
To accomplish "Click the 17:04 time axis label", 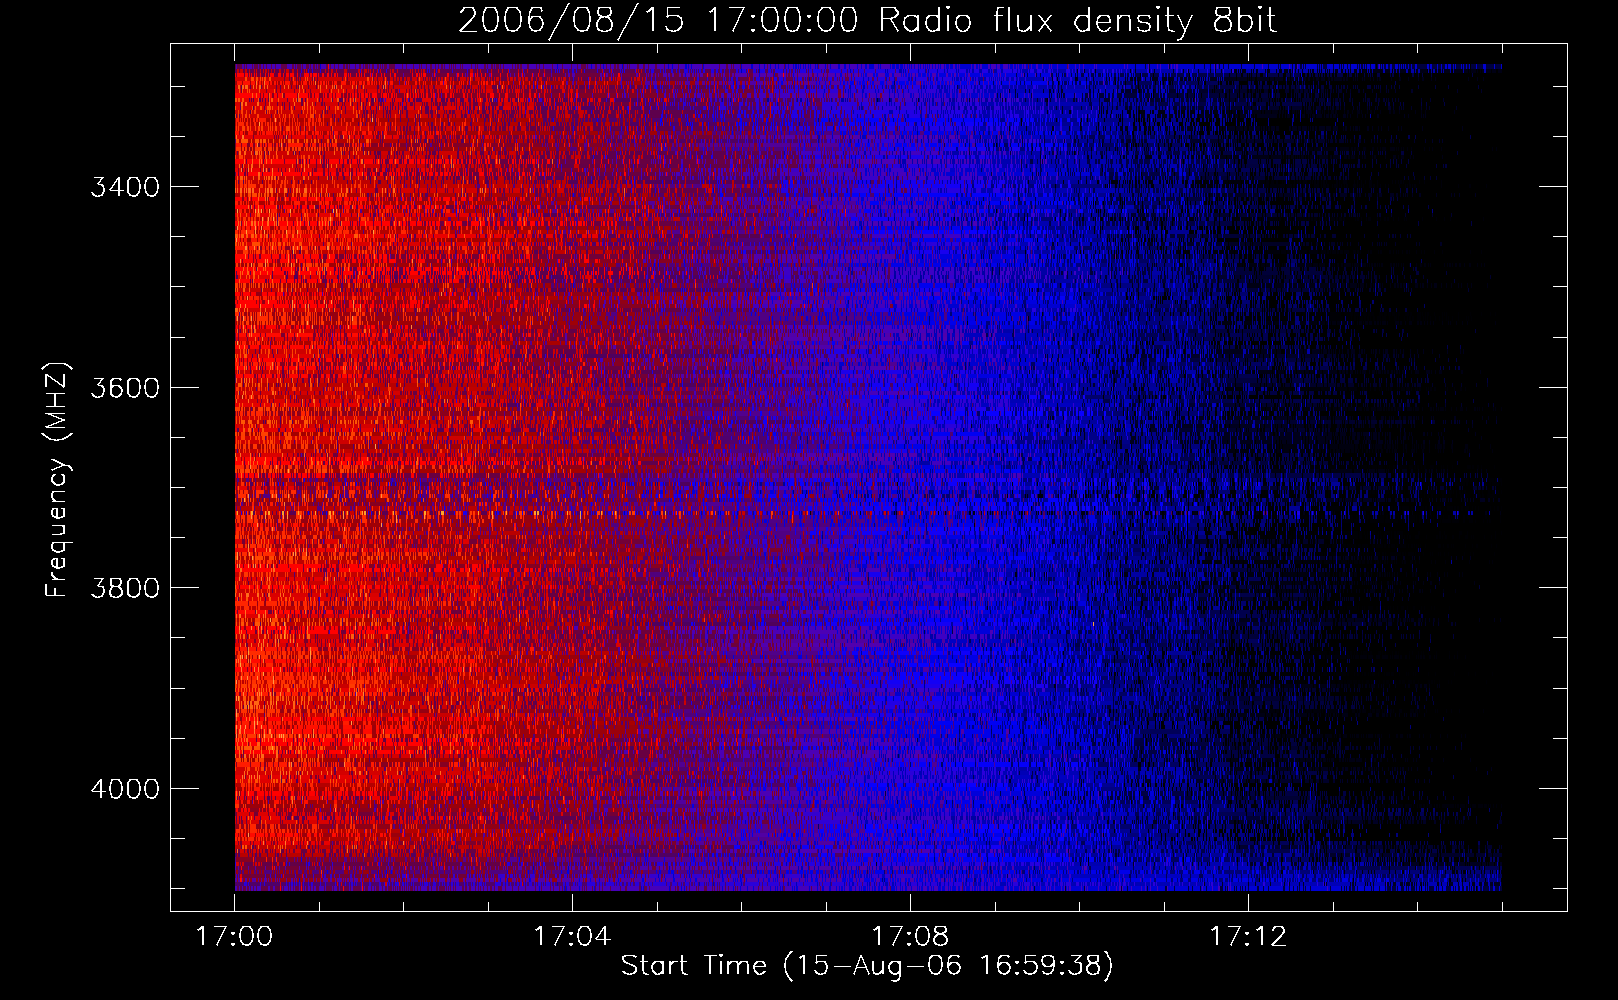I will point(572,937).
